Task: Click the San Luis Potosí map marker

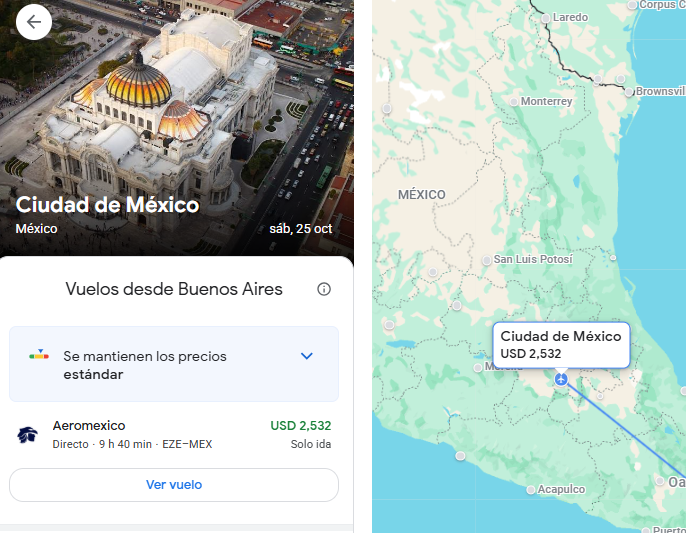Action: click(x=487, y=260)
